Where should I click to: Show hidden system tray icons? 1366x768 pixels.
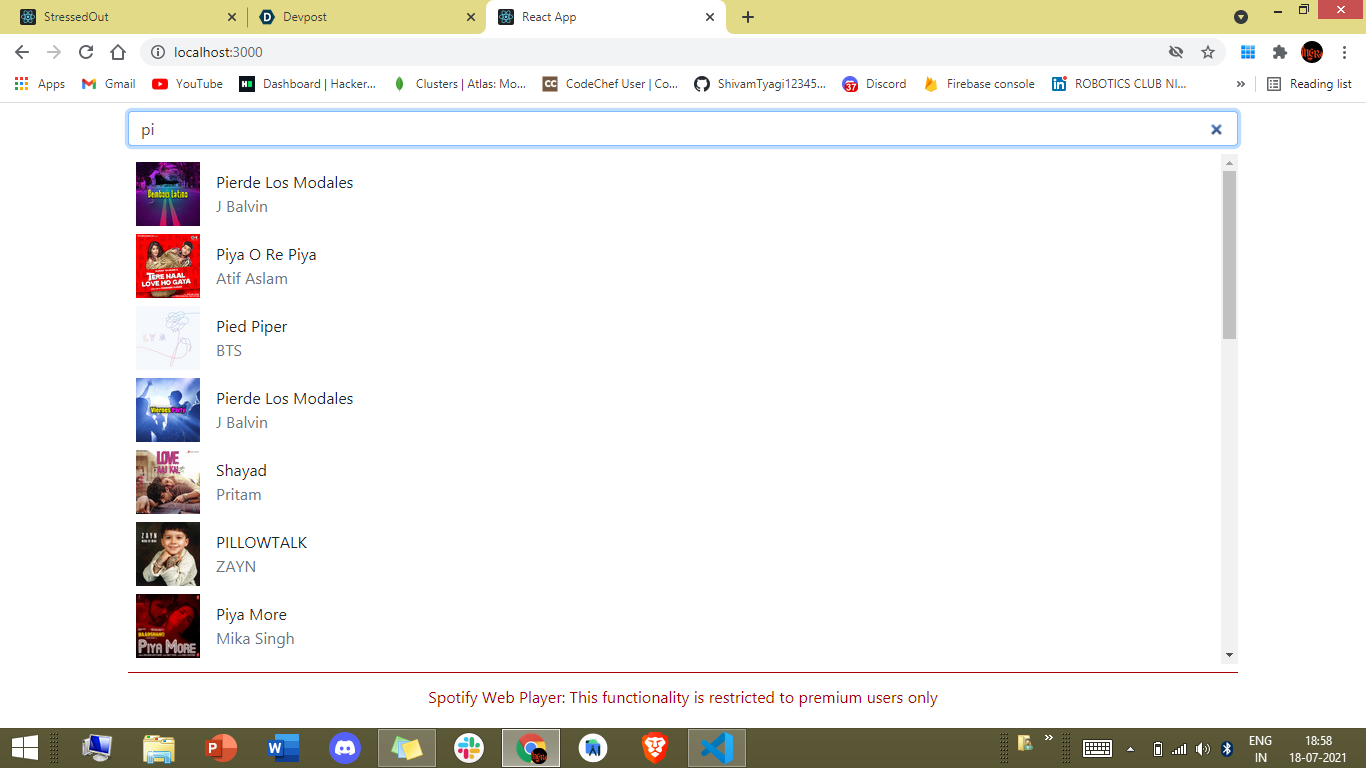(x=1131, y=748)
